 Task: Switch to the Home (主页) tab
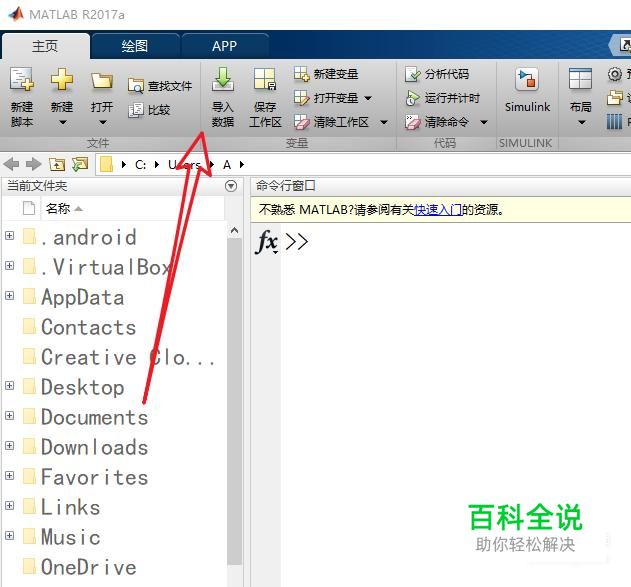coord(45,46)
